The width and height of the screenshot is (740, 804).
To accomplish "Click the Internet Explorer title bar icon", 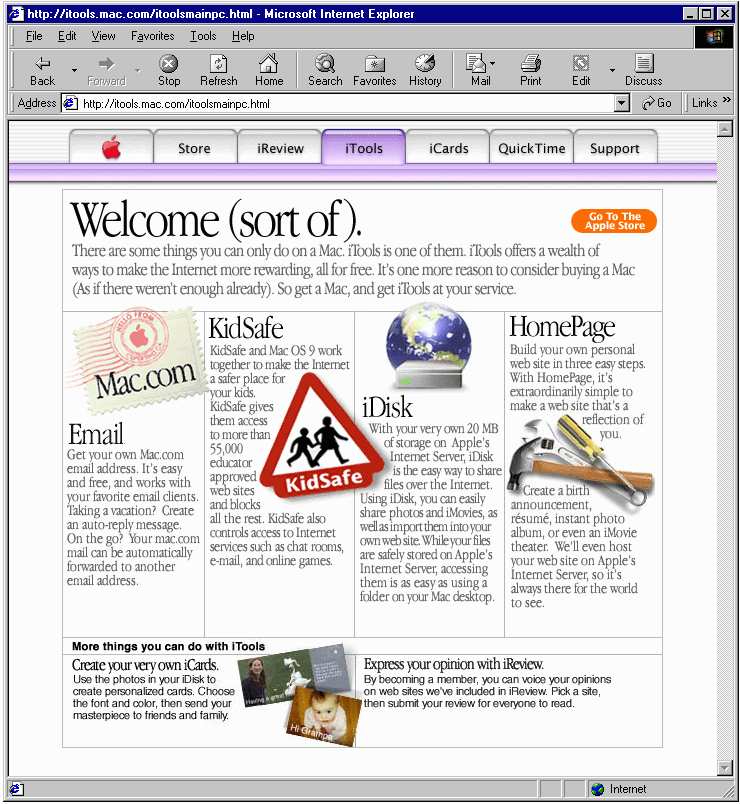I will coord(16,13).
